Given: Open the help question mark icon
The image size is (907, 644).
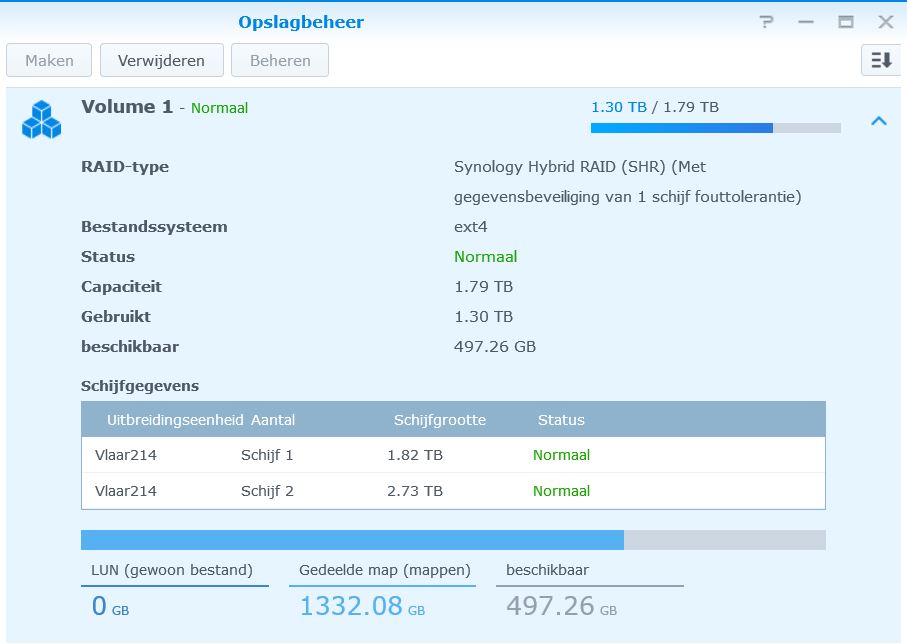Looking at the screenshot, I should coord(766,22).
